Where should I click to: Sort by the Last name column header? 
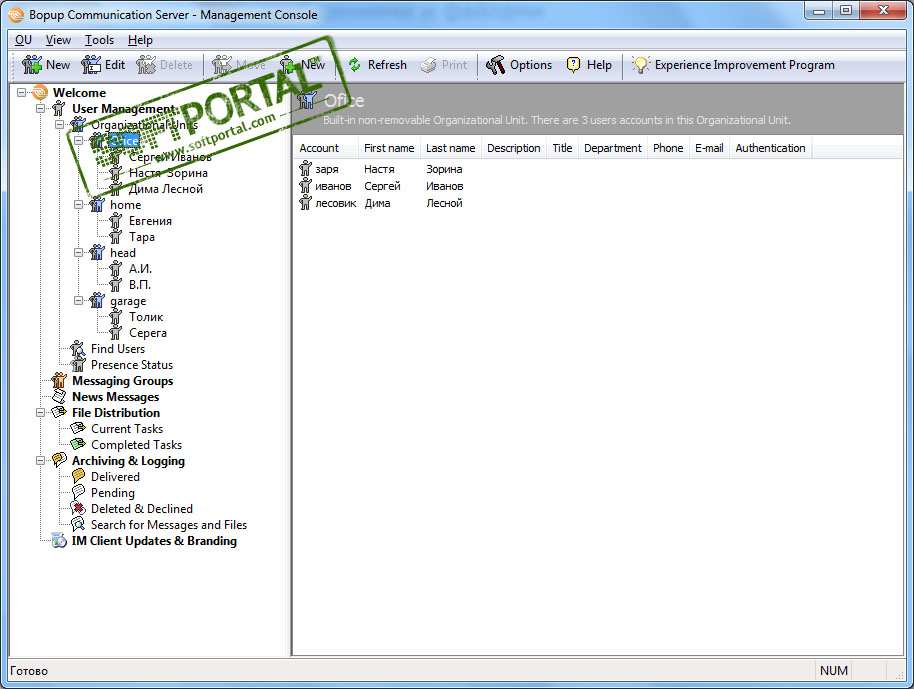451,148
